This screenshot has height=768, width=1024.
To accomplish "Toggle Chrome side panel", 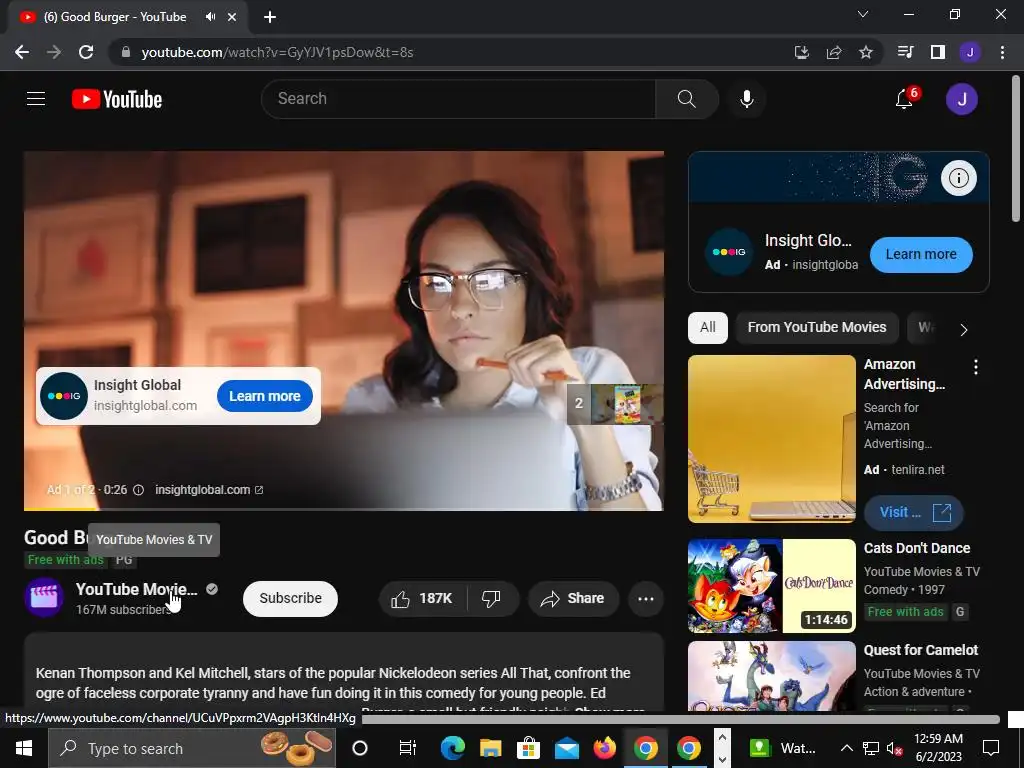I will pos(938,52).
